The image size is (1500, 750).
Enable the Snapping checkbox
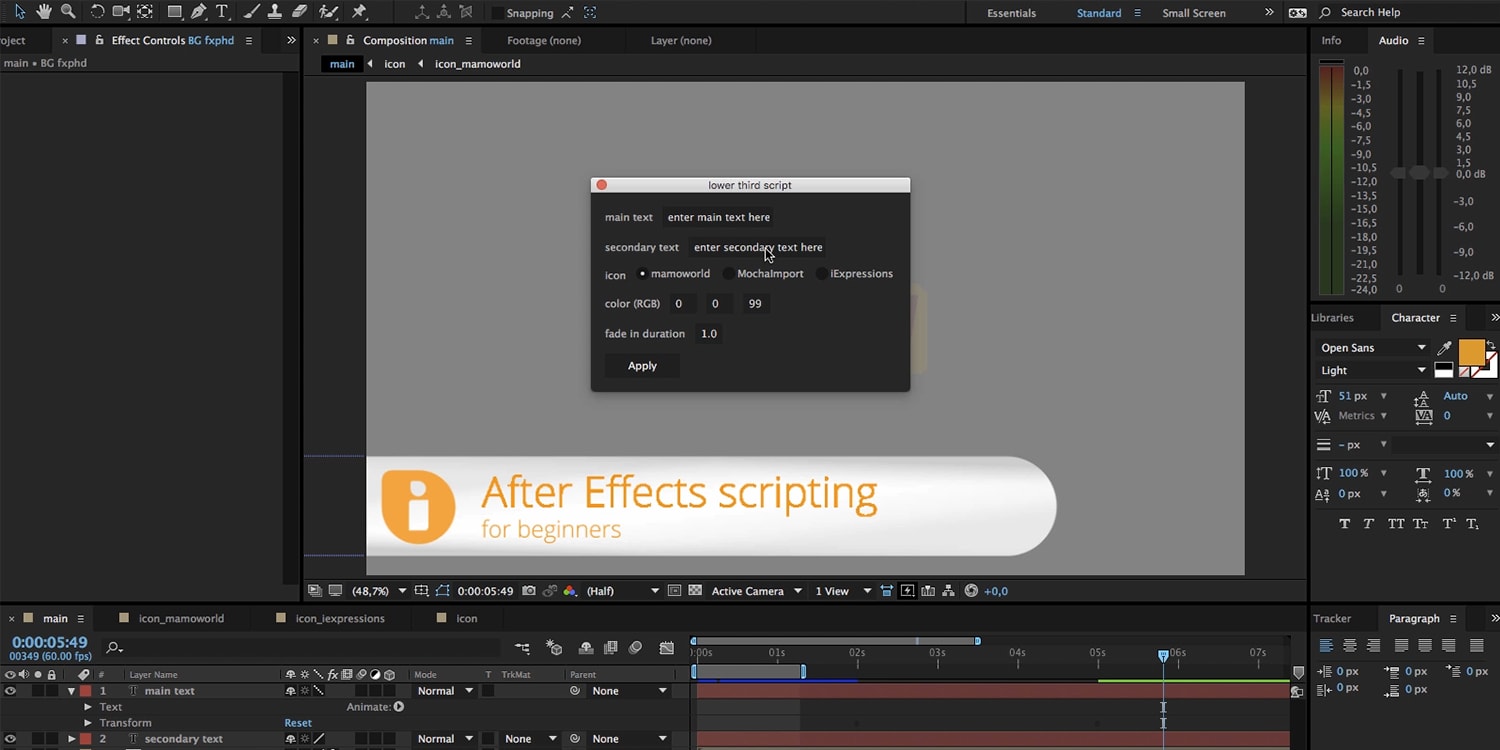point(497,13)
